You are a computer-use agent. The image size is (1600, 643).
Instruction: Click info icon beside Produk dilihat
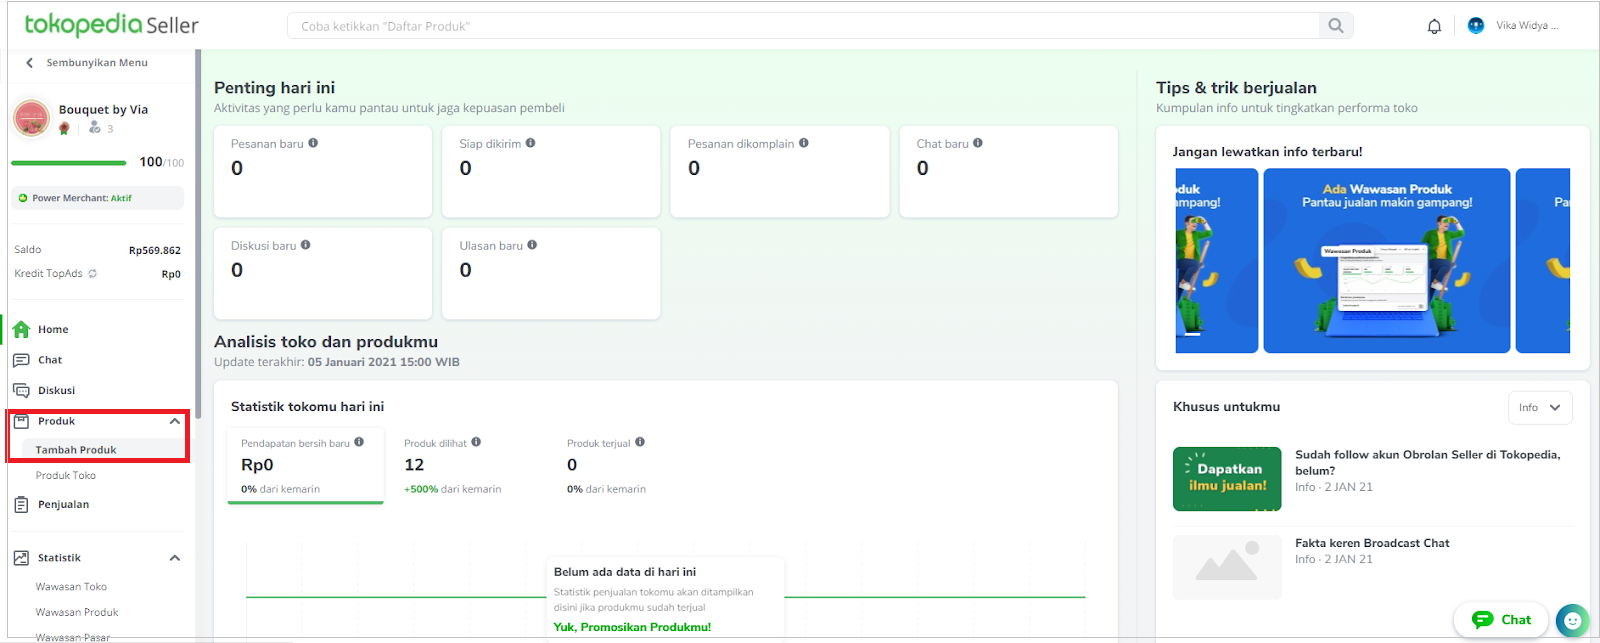pos(476,442)
